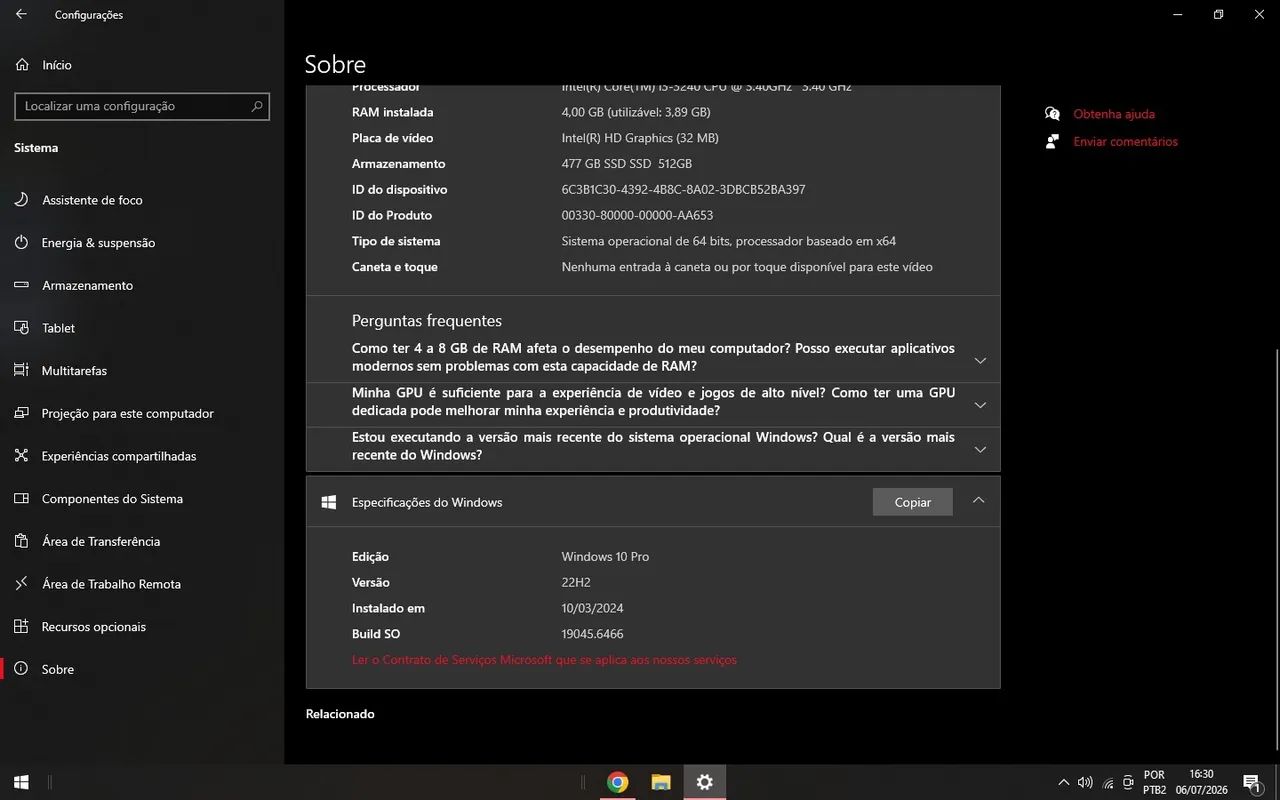The height and width of the screenshot is (800, 1280).
Task: Click the 4,00 GB installed RAM value
Action: pyautogui.click(x=636, y=113)
